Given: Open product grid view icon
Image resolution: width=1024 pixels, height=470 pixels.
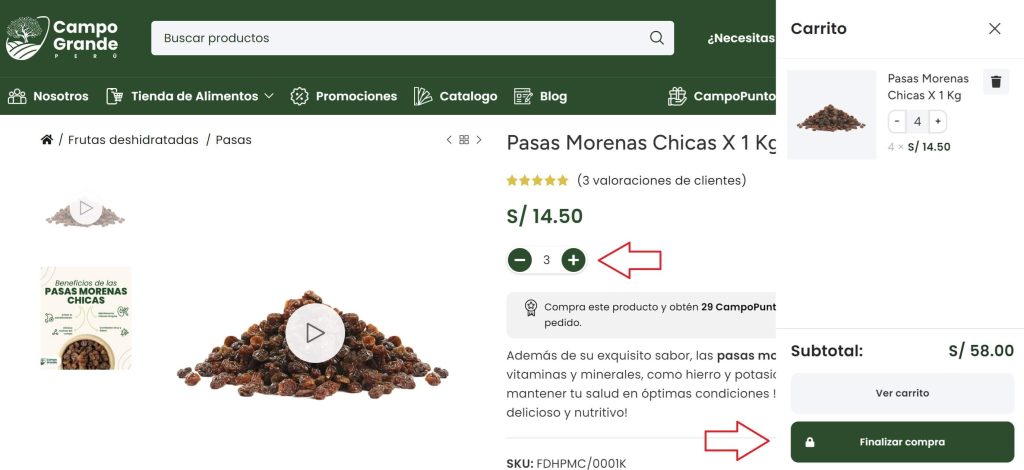Looking at the screenshot, I should 464,140.
